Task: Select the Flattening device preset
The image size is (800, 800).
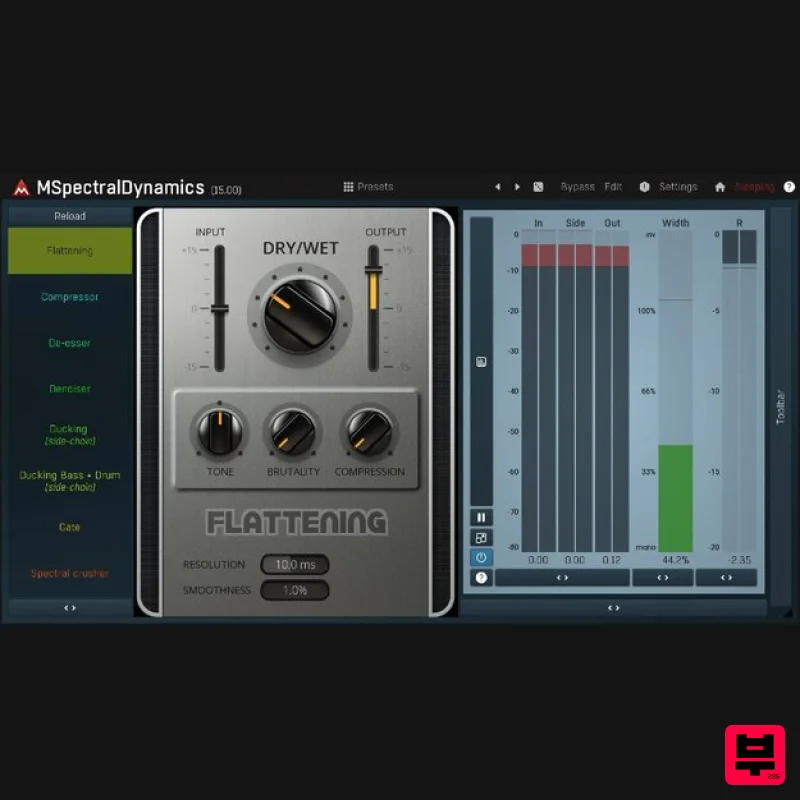Action: coord(70,251)
